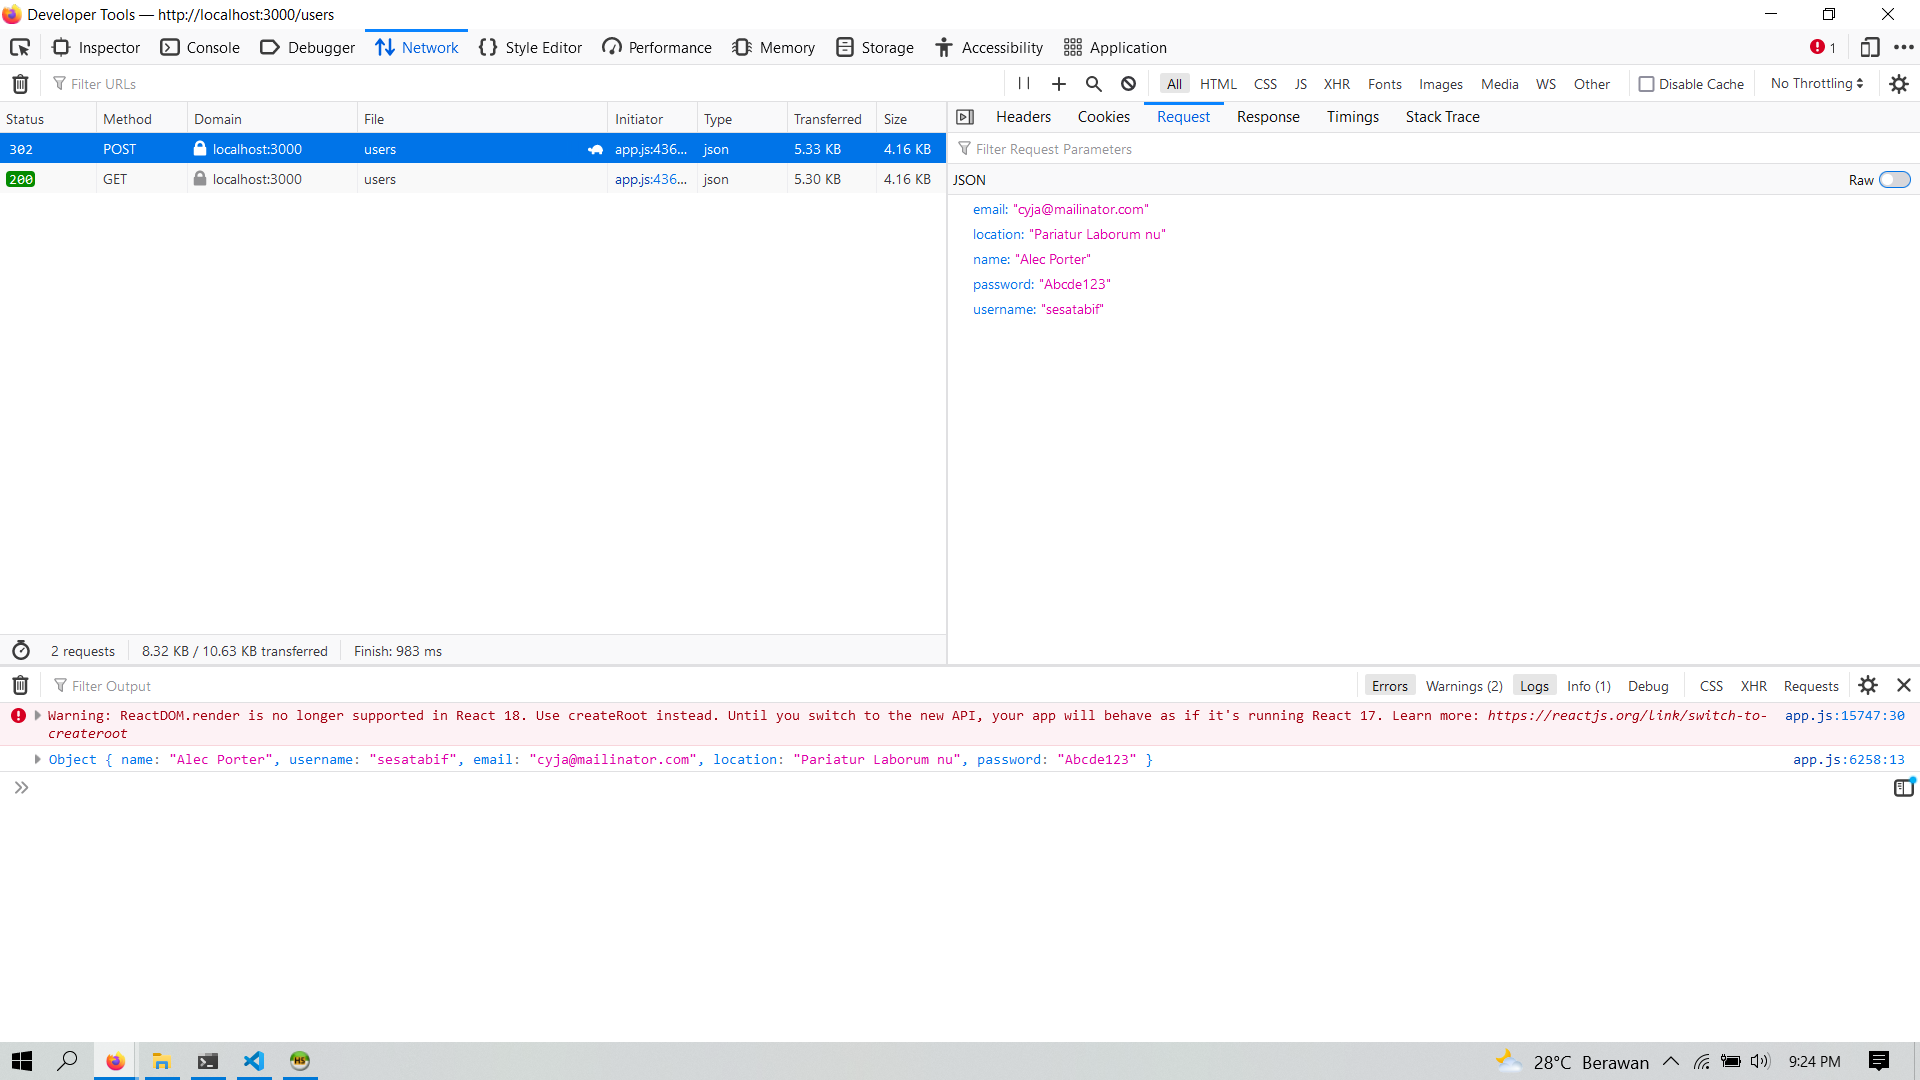Open the Debugger panel tab
The height and width of the screenshot is (1080, 1920).
click(308, 47)
